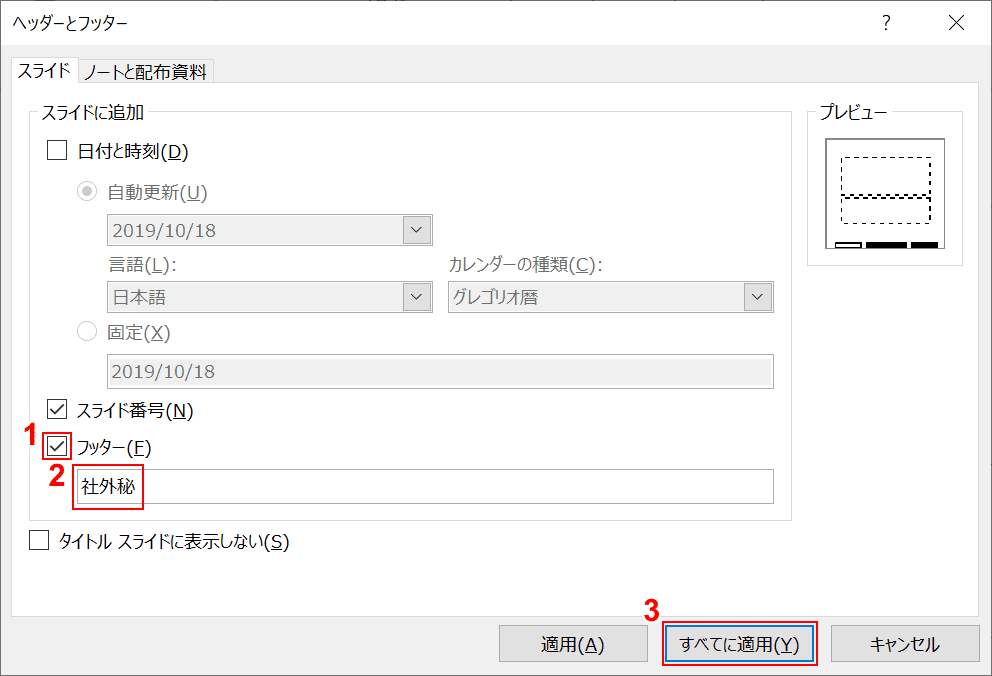Click the help question mark icon
992x676 pixels.
click(886, 23)
